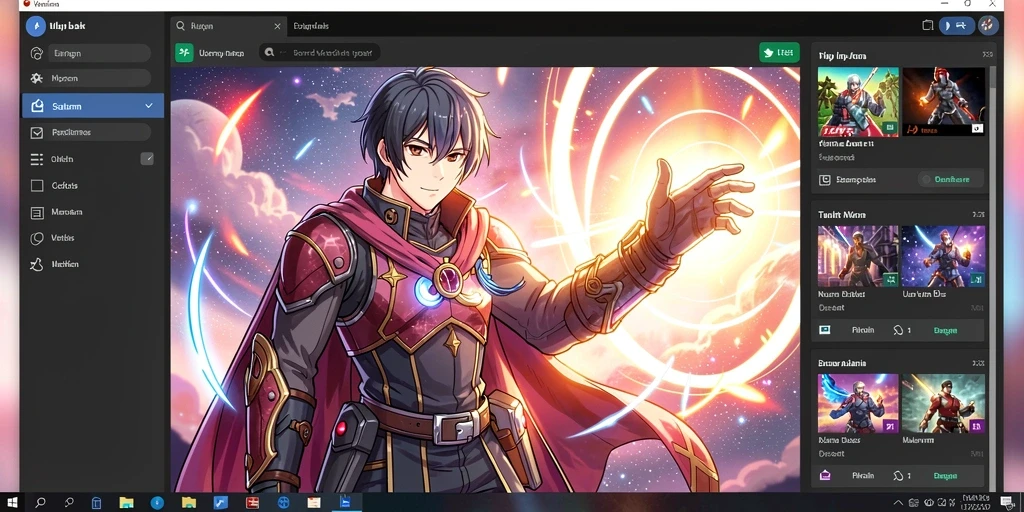This screenshot has width=1024, height=512.
Task: Click the list-lines icon in the left sidebar
Action: click(x=37, y=159)
